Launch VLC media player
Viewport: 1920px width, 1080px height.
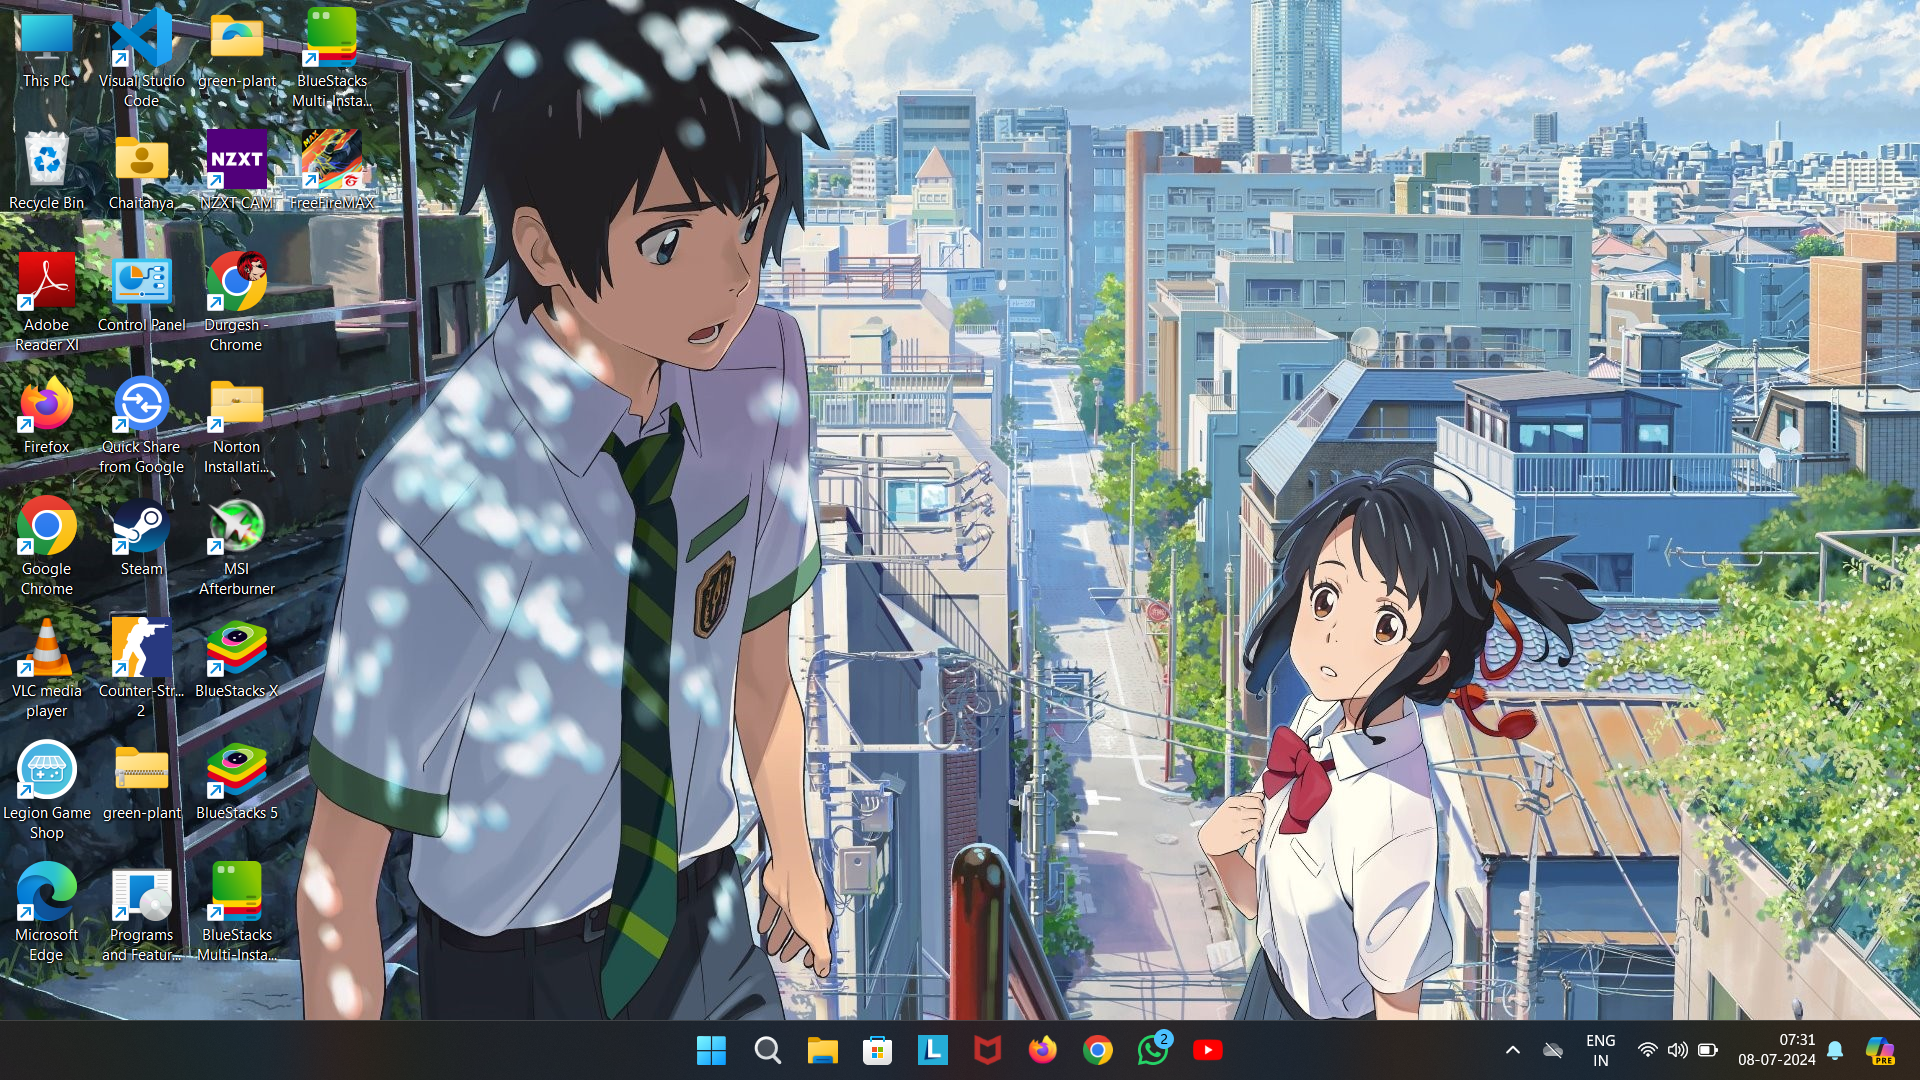47,668
